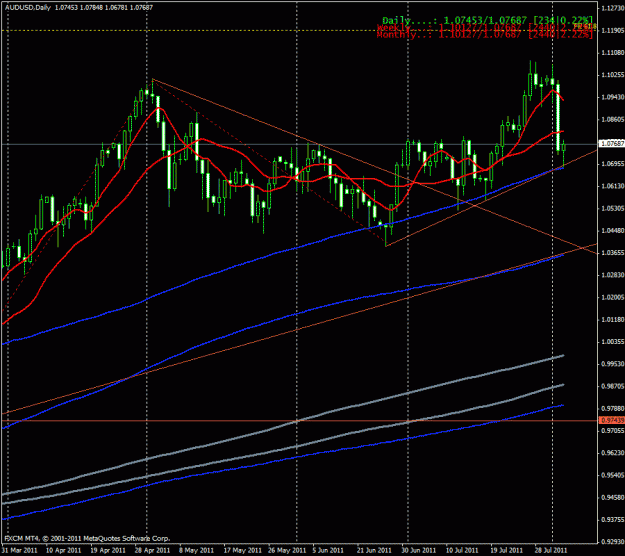
Task: Click the 0.97880 price axis label
Action: point(613,409)
